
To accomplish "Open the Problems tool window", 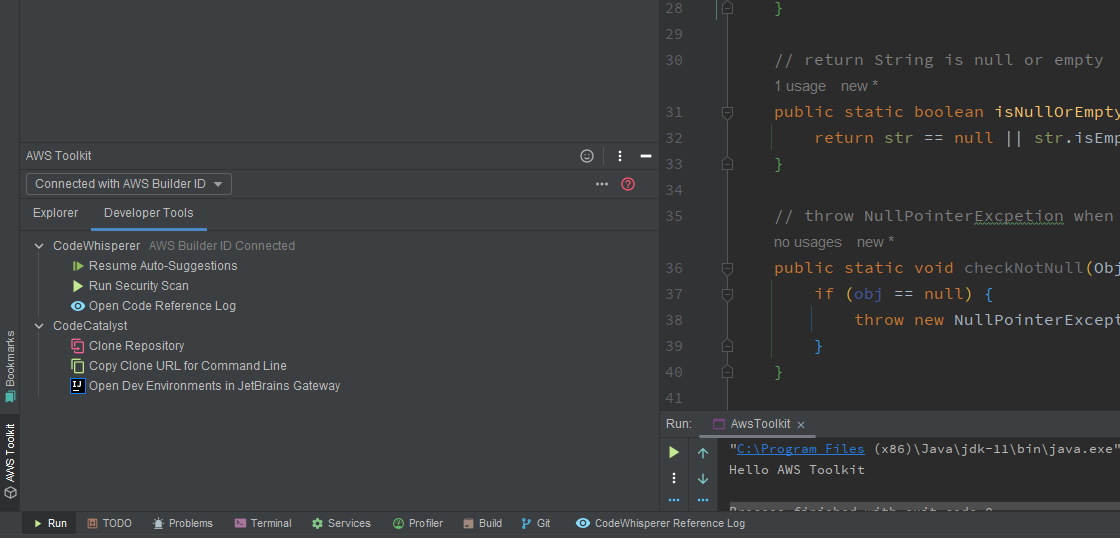I will click(183, 524).
